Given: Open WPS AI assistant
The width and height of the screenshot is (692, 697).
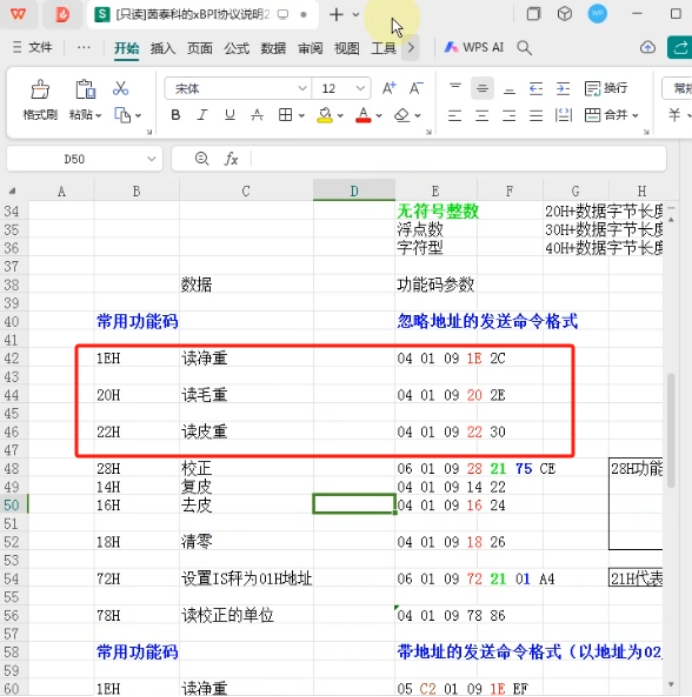Looking at the screenshot, I should pos(474,48).
